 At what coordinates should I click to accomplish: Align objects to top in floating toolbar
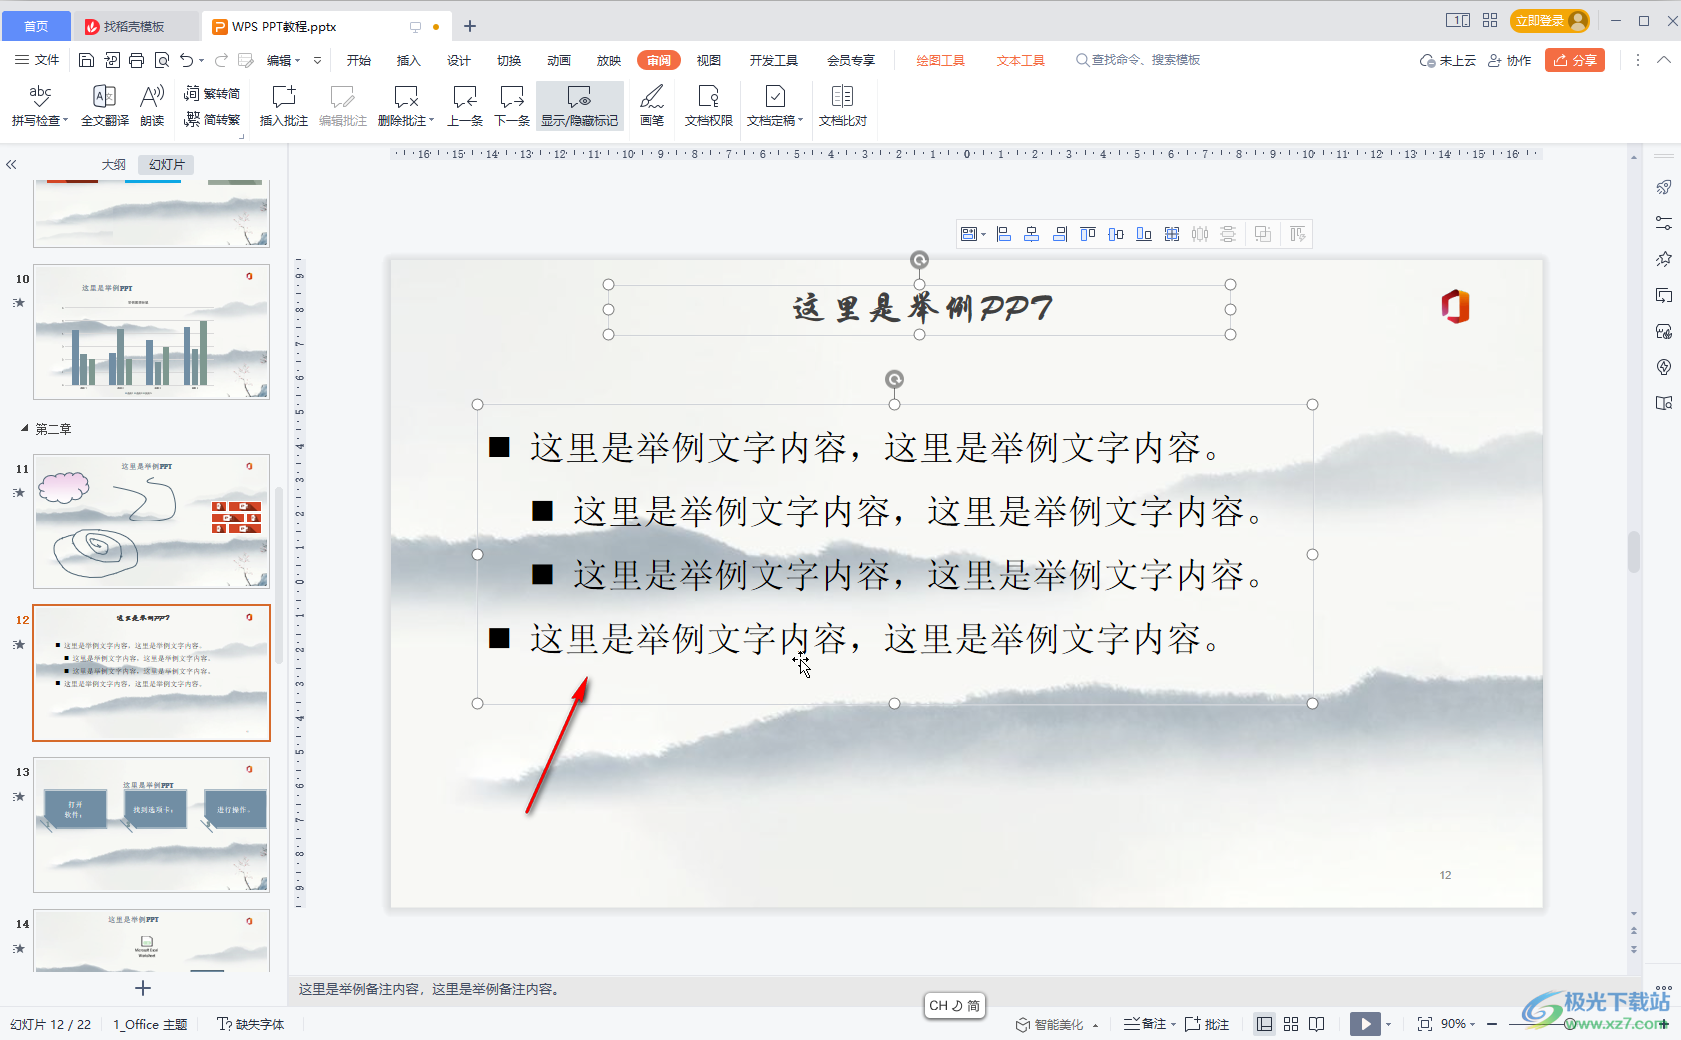coord(1088,234)
